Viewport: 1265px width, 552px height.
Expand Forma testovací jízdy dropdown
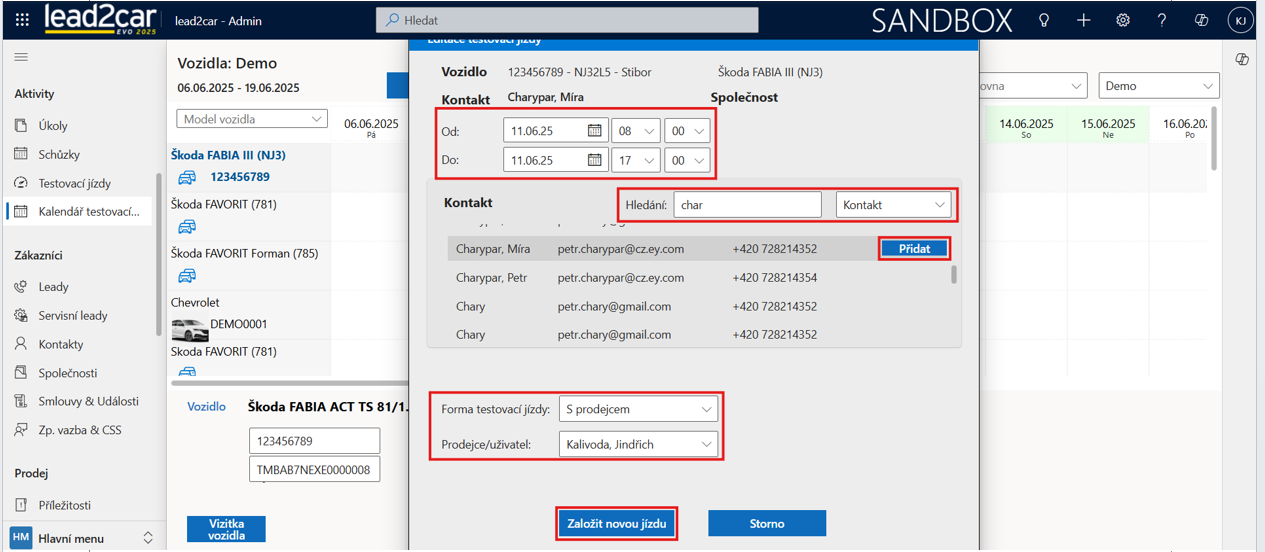coord(638,409)
